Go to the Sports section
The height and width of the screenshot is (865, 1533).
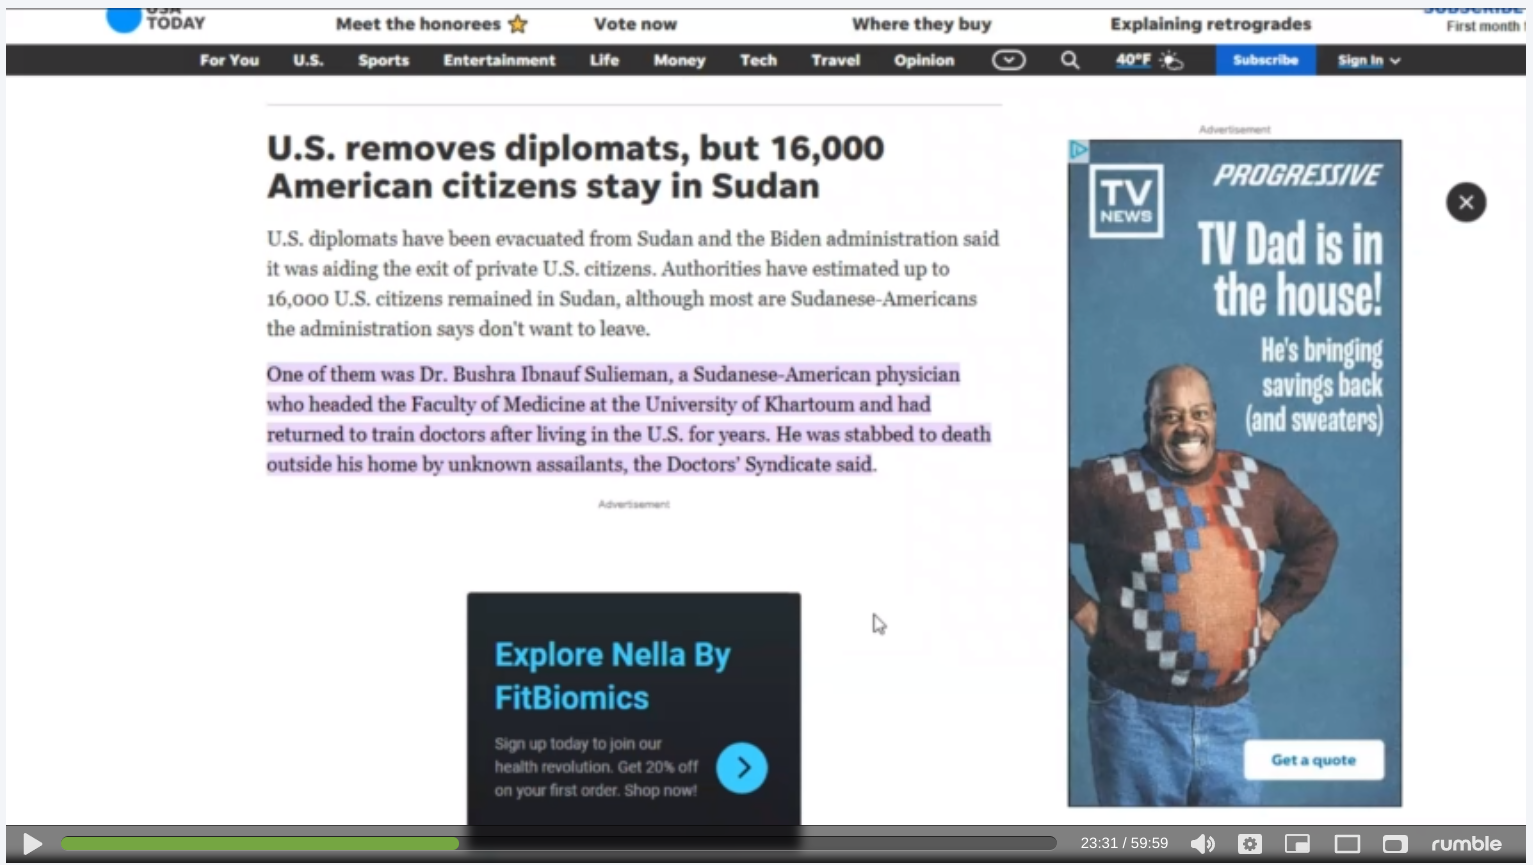(x=384, y=60)
